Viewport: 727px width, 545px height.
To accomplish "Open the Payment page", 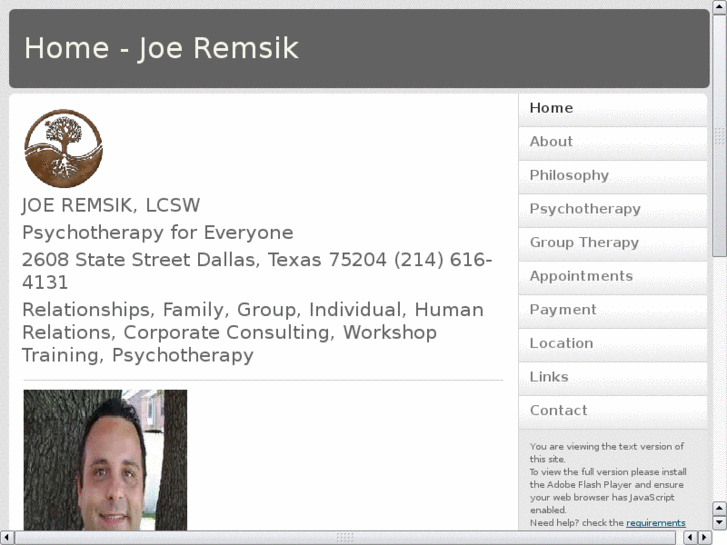I will pyautogui.click(x=612, y=311).
